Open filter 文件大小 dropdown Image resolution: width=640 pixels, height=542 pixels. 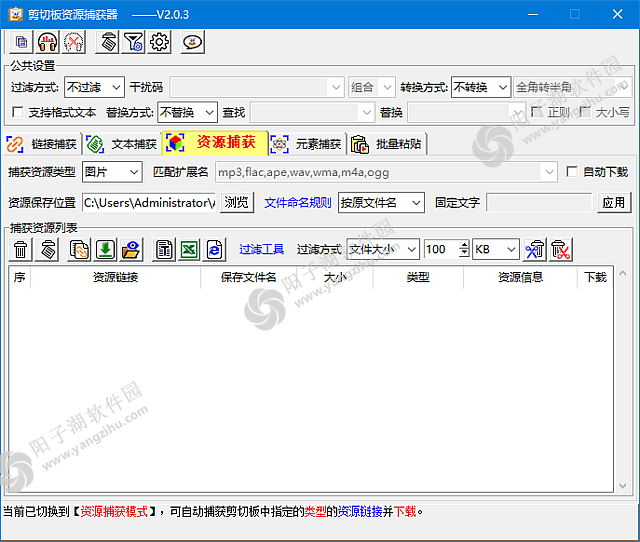pyautogui.click(x=382, y=249)
